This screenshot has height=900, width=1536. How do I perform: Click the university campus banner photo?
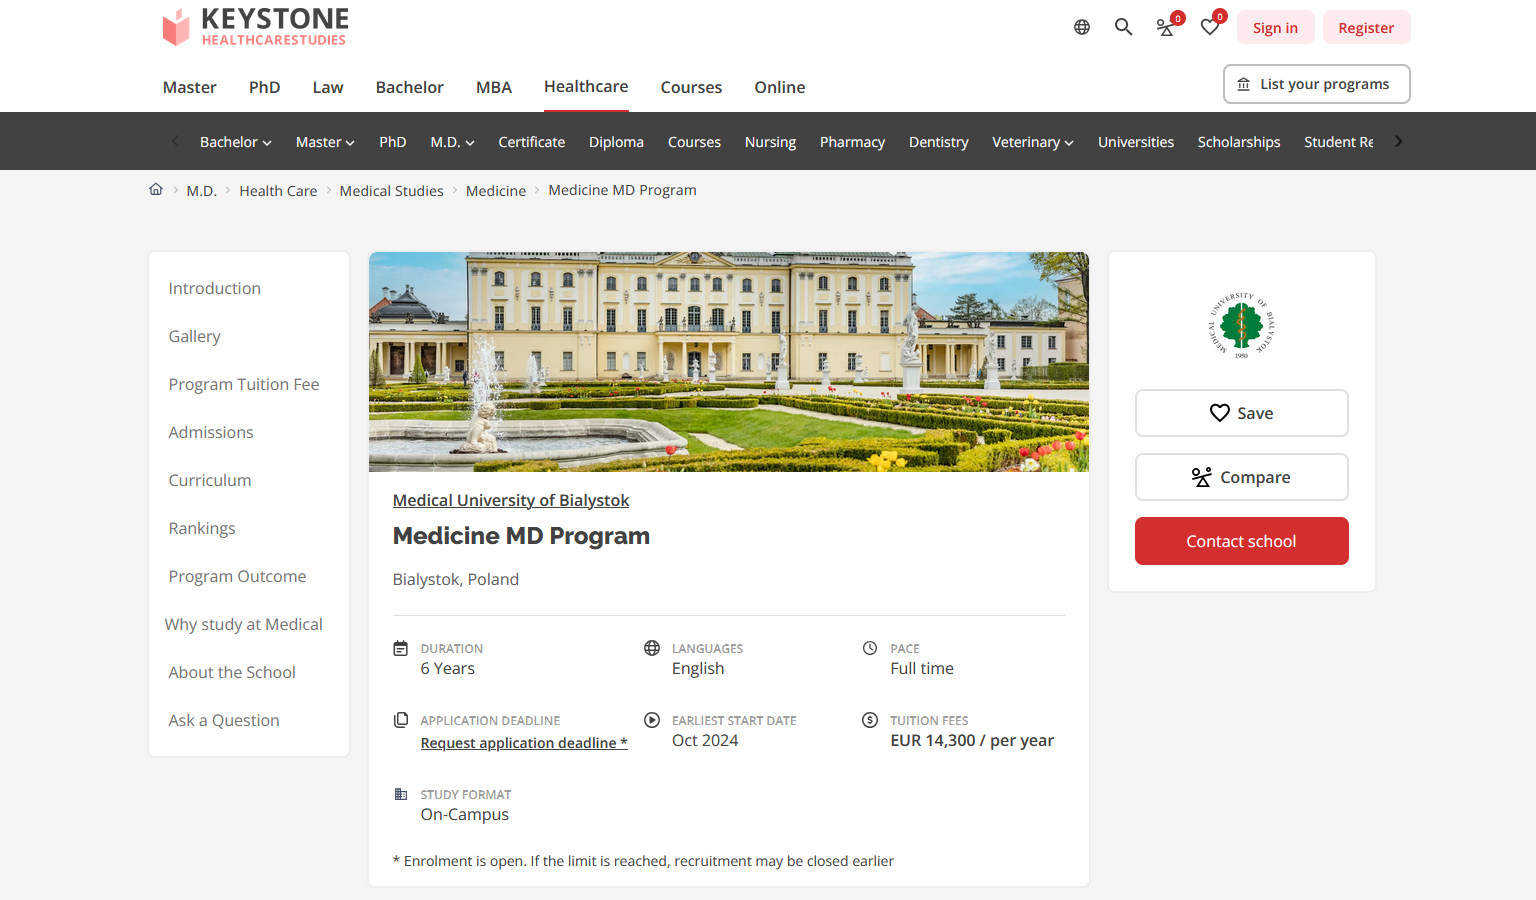point(728,361)
